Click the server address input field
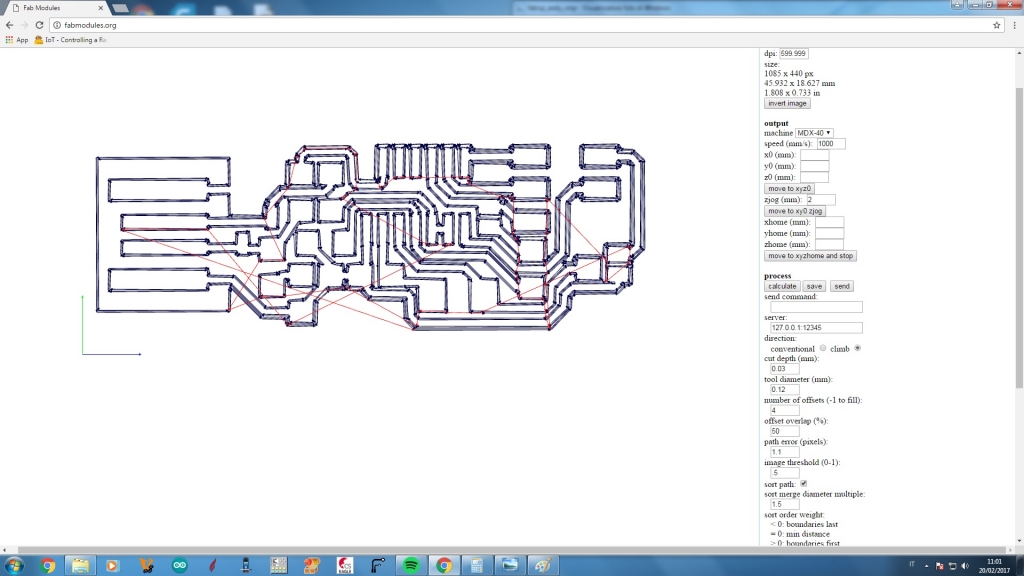Image resolution: width=1024 pixels, height=576 pixels. pyautogui.click(x=816, y=328)
